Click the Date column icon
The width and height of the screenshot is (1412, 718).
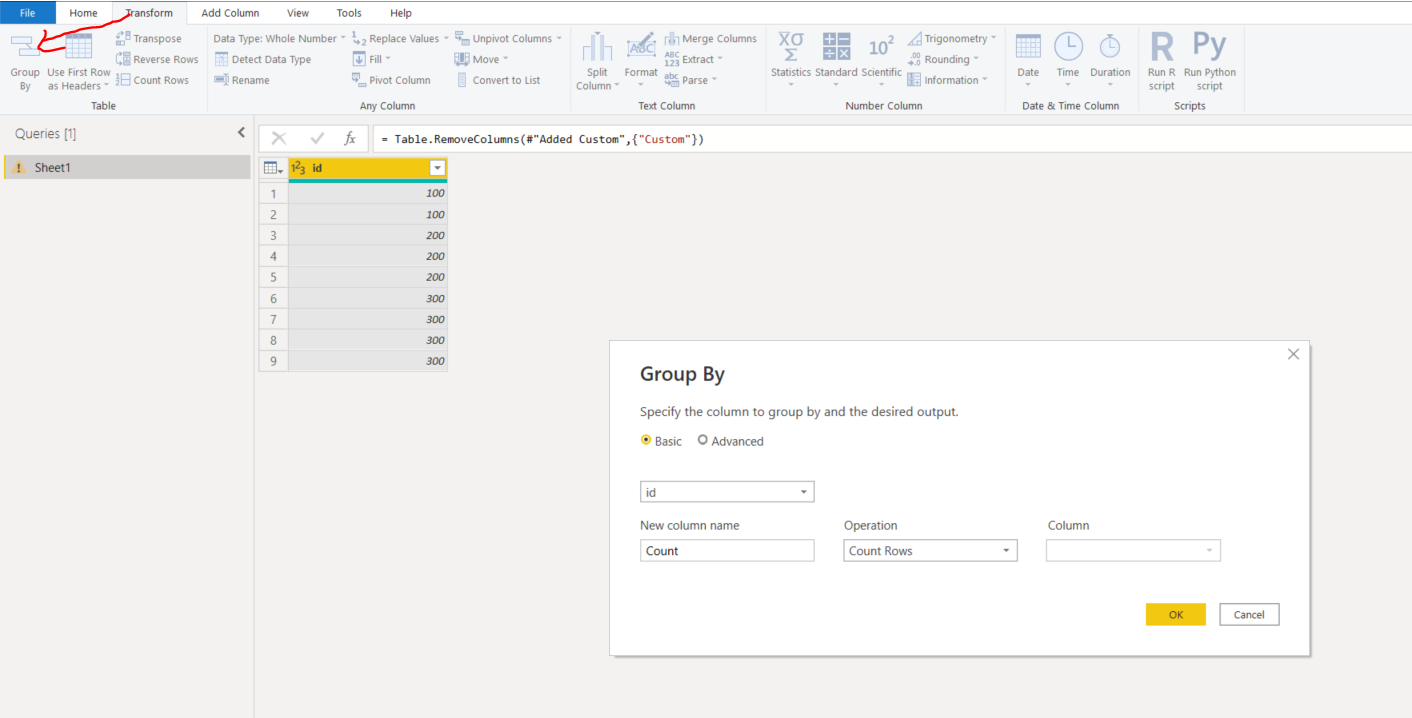(1028, 46)
